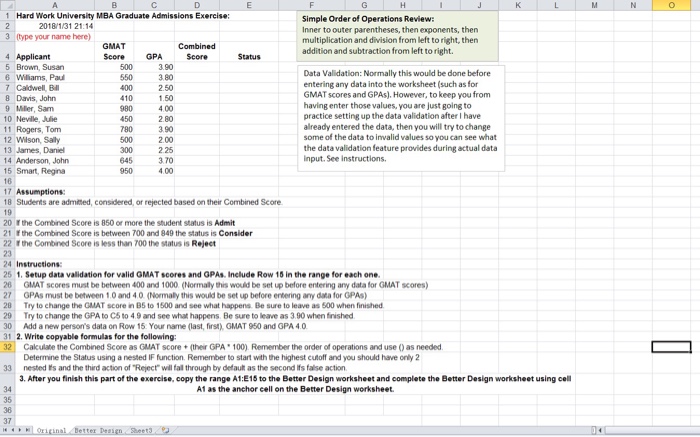
Task: Click the Data Validation note text box
Action: 401,118
